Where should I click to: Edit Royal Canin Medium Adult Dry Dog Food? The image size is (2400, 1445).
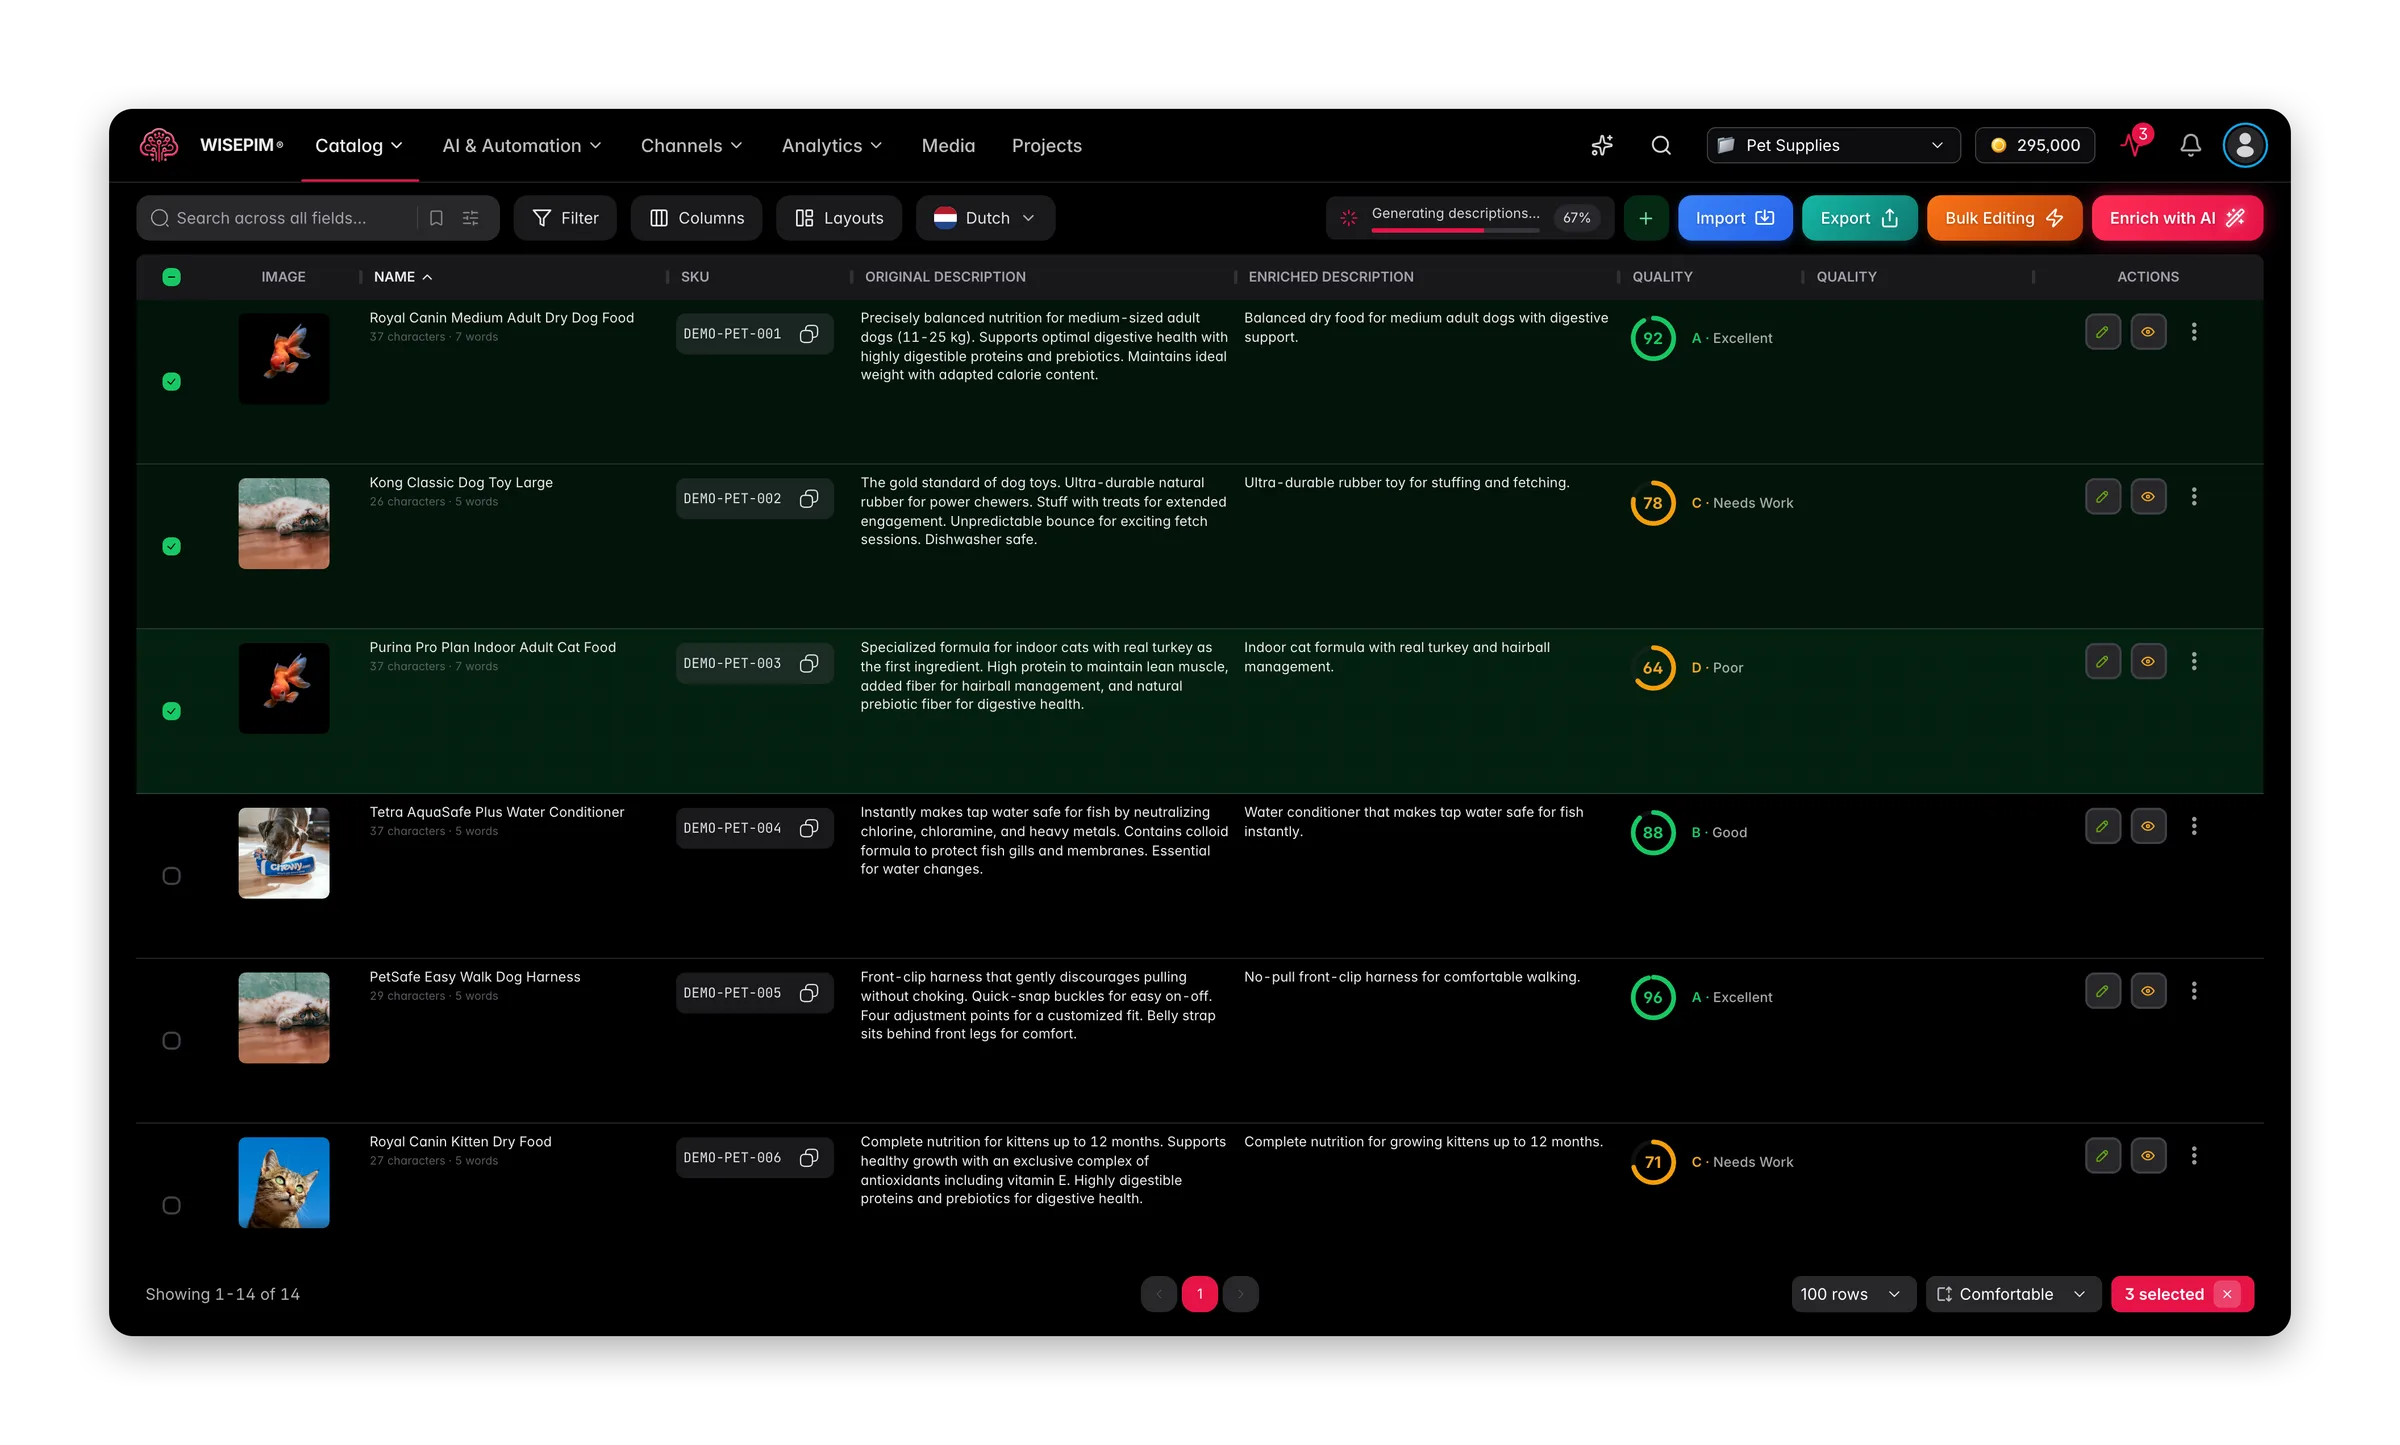[x=2103, y=332]
